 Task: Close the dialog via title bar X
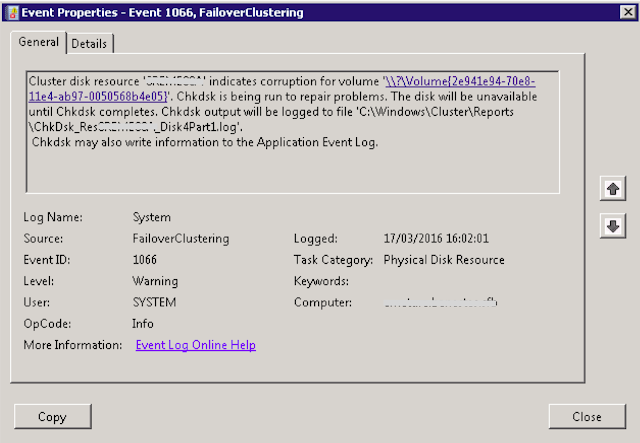[x=628, y=12]
